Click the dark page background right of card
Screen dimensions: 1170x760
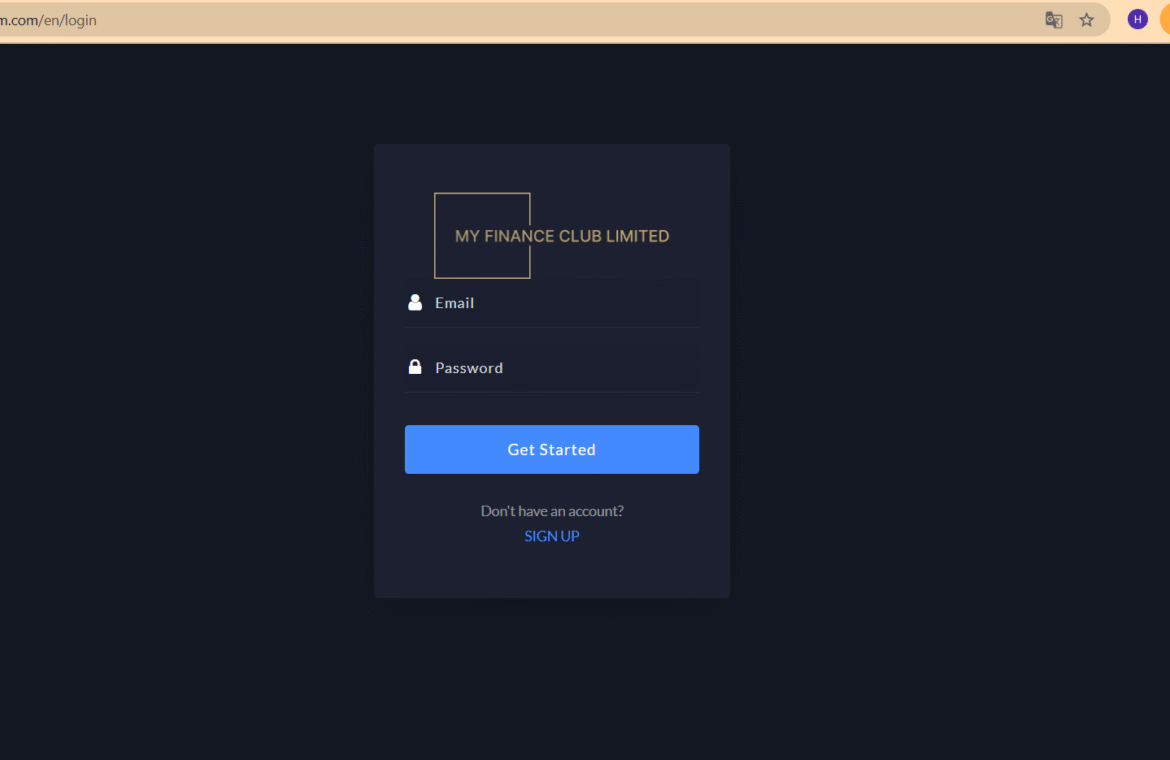point(948,373)
